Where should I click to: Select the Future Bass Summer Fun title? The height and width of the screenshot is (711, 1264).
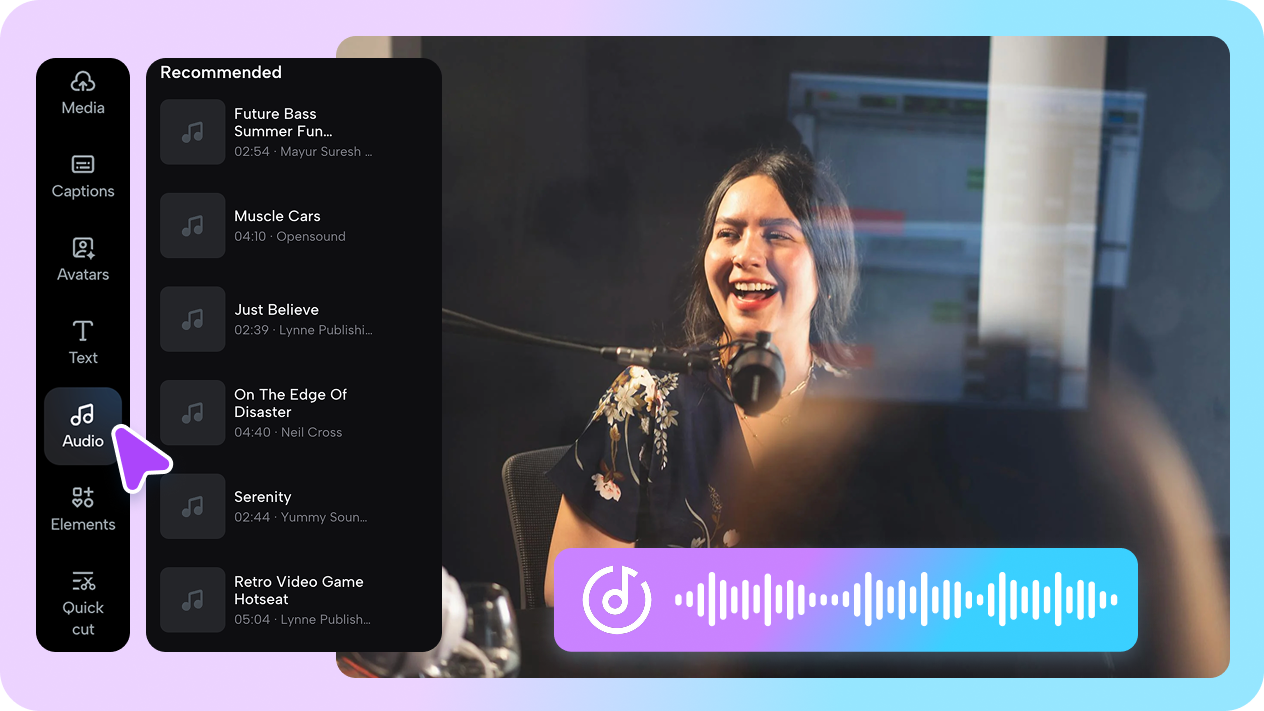click(x=283, y=122)
